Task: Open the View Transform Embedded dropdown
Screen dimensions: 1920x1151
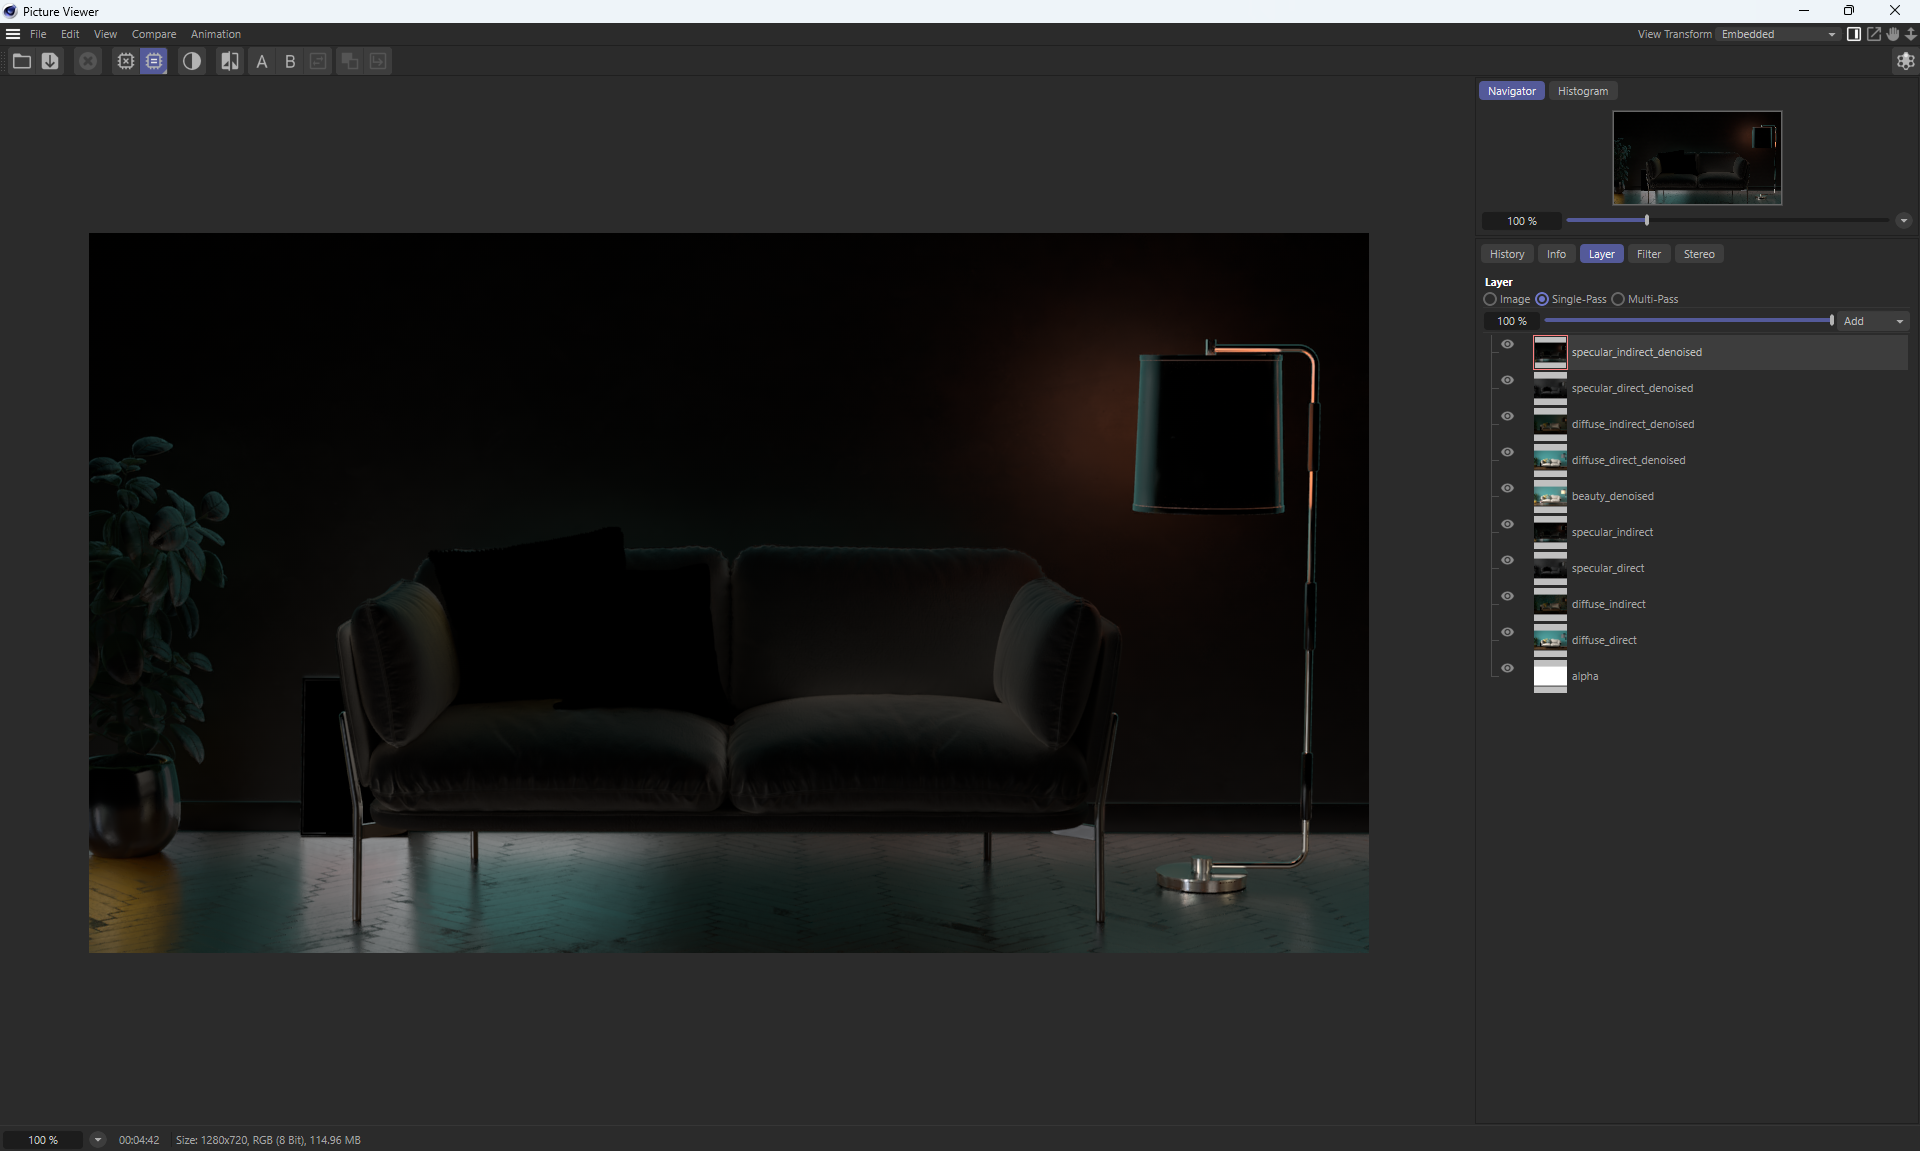Action: 1777,34
